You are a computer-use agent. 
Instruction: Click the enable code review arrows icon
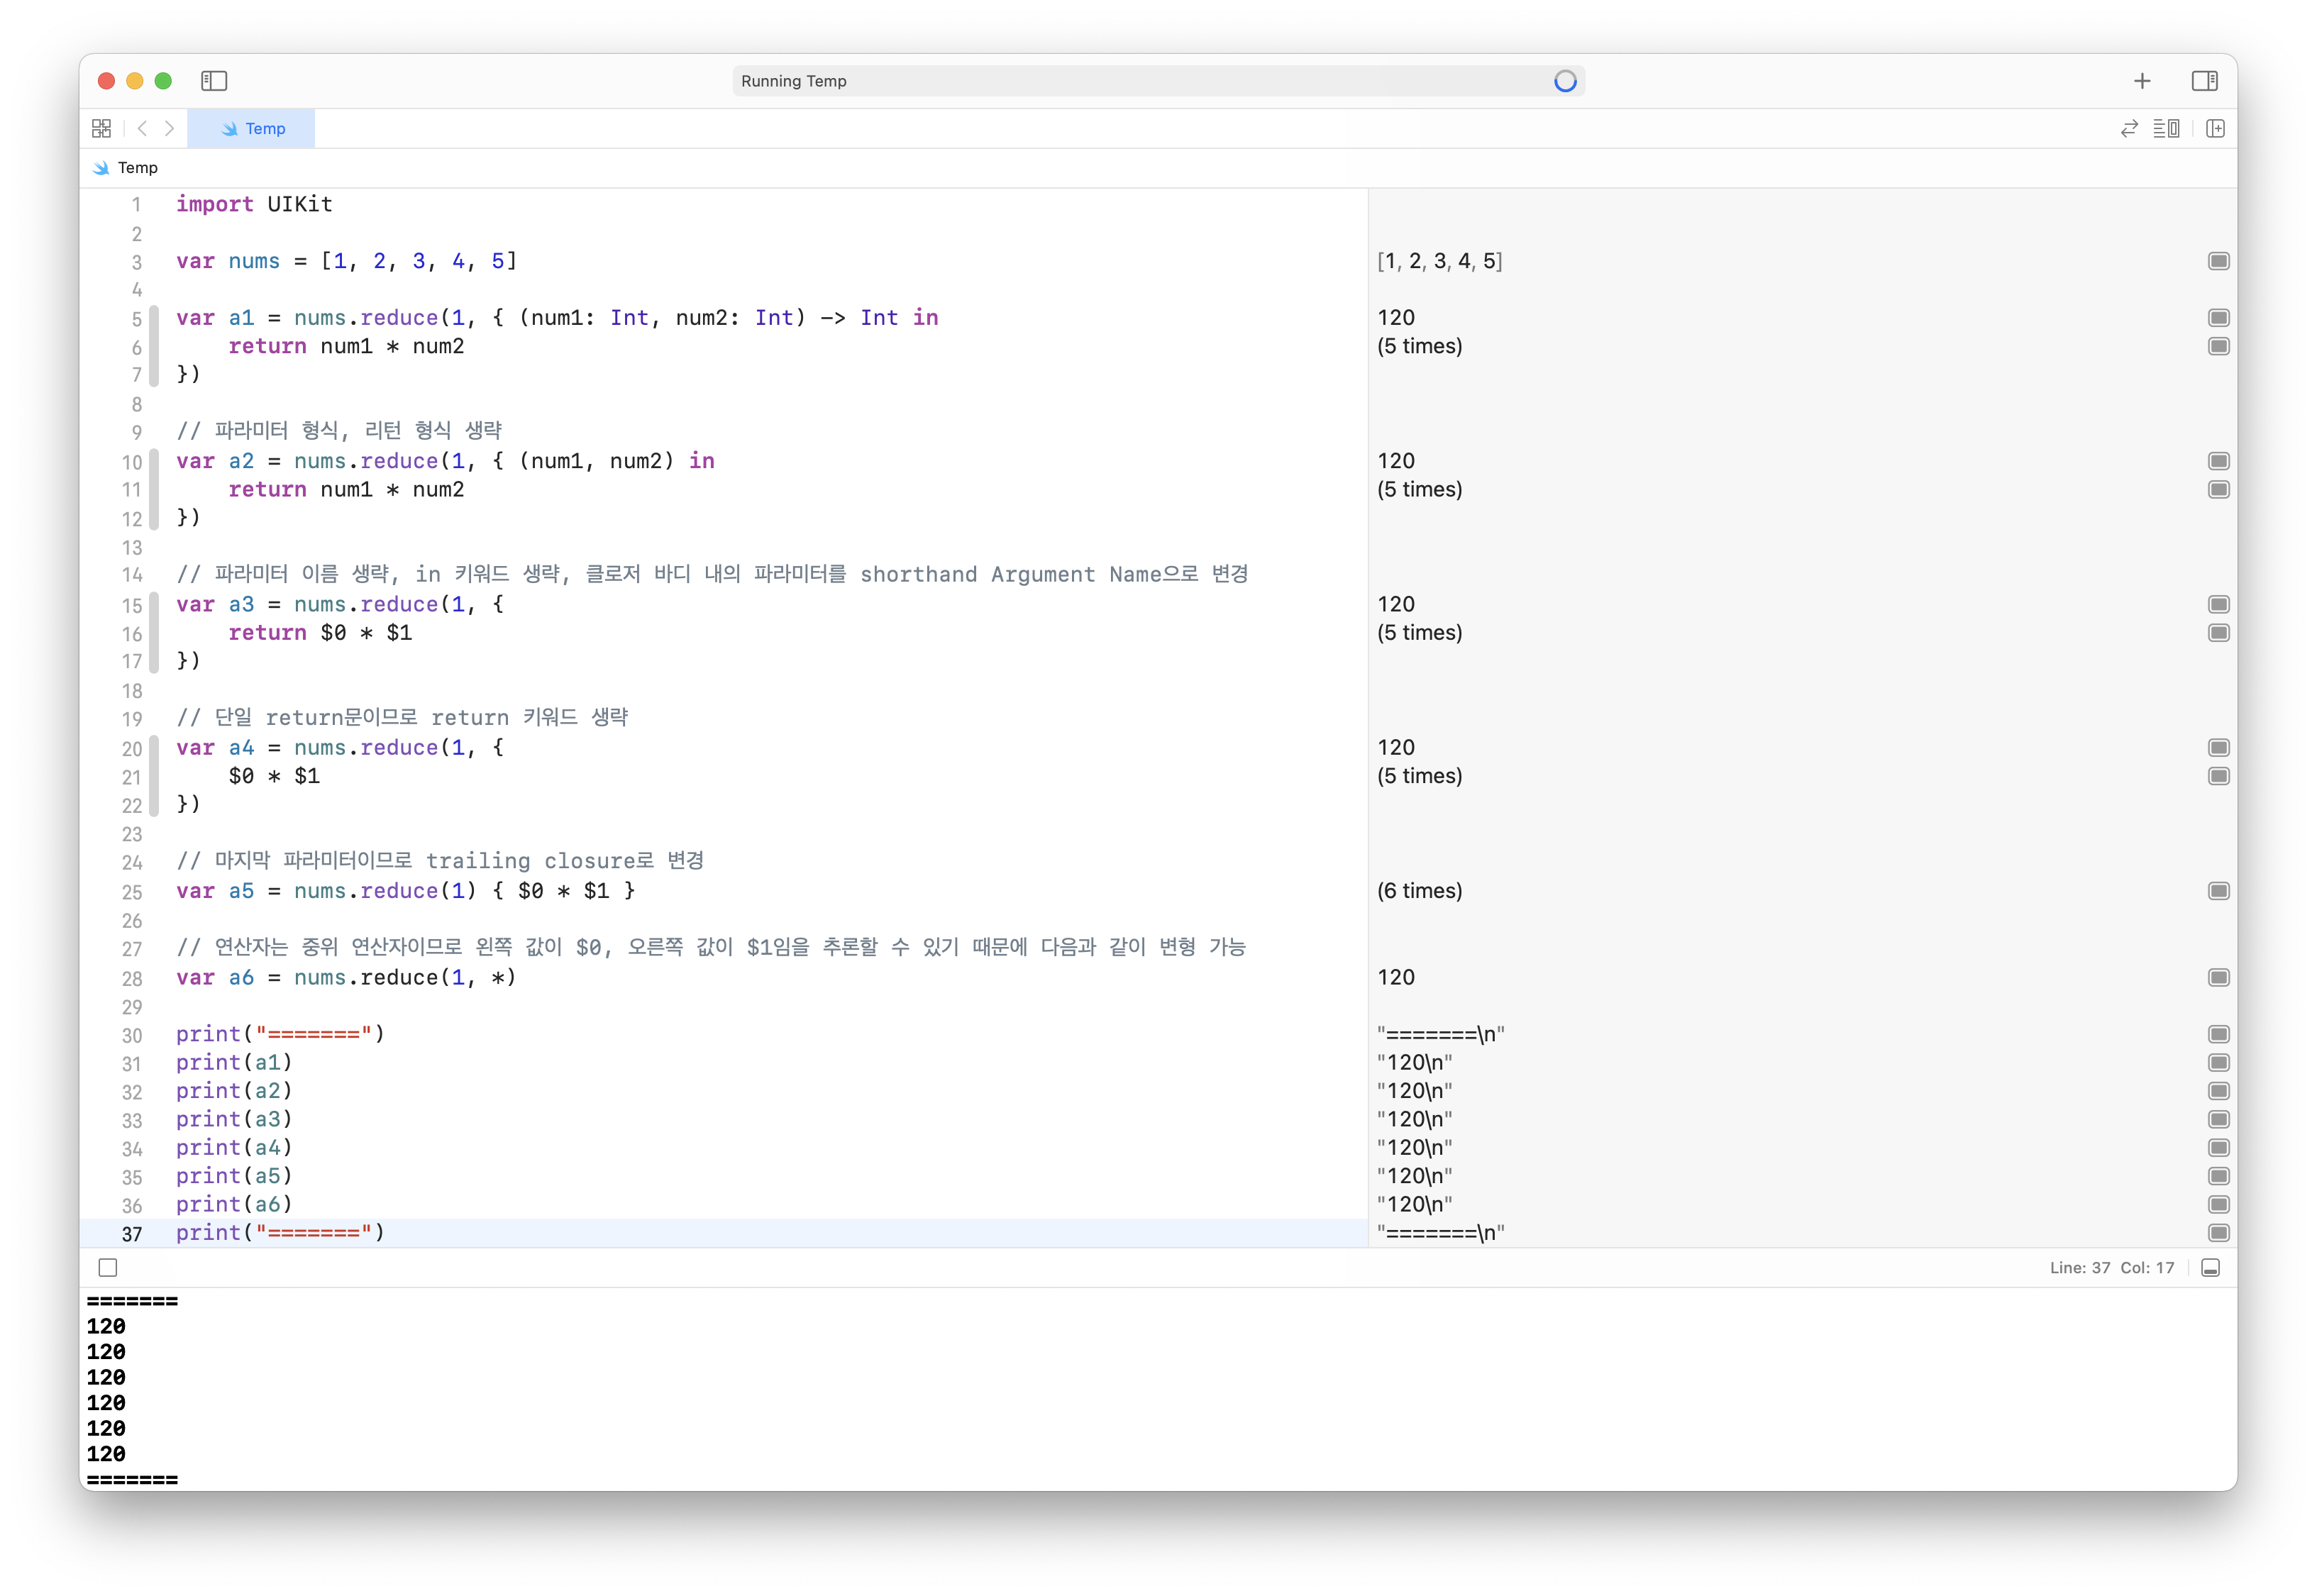(2129, 128)
